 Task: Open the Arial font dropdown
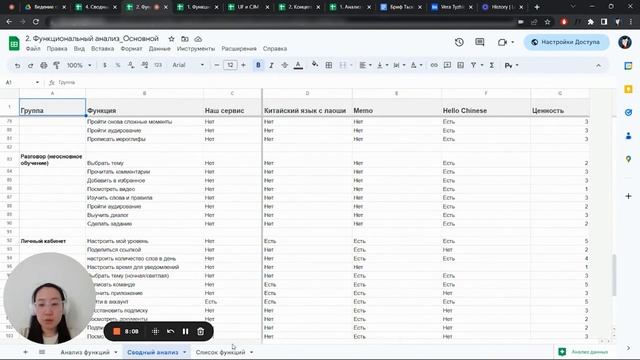tap(188, 65)
